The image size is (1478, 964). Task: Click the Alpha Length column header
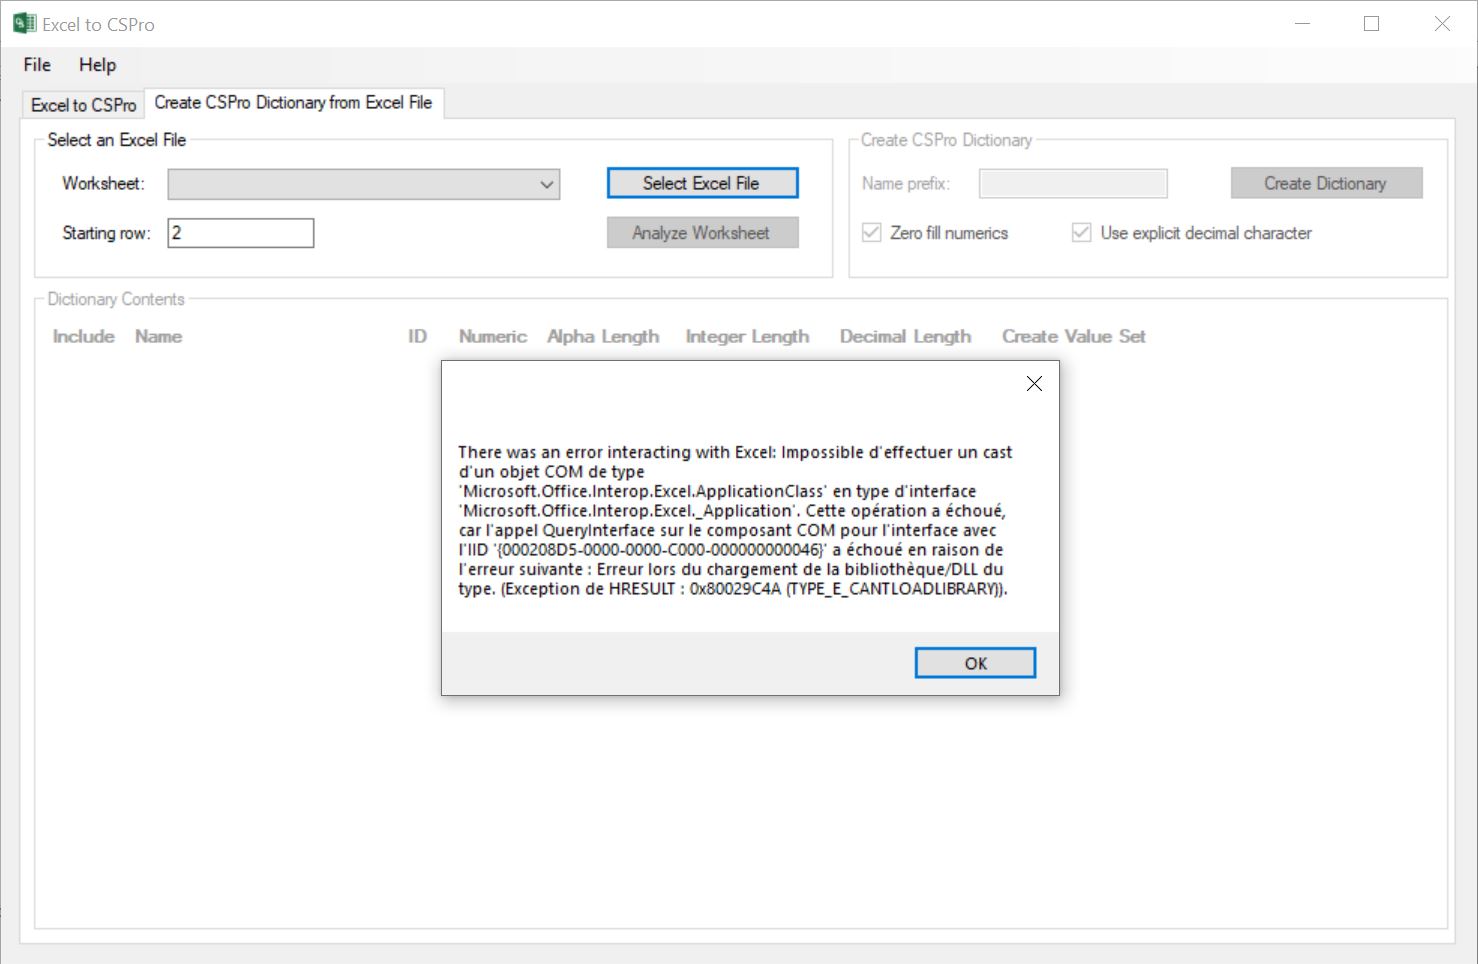603,337
